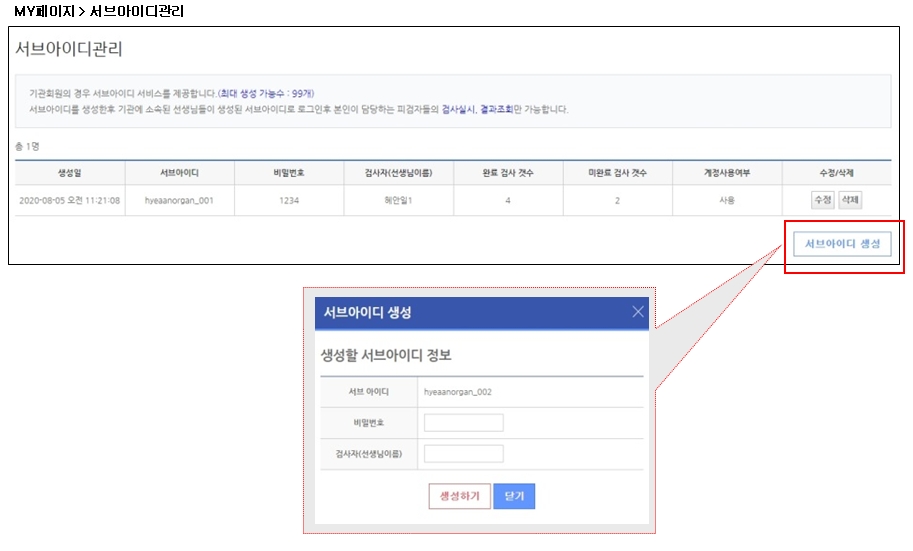The height and width of the screenshot is (551, 913).
Task: Click the 생성일 column header
Action: coord(70,173)
